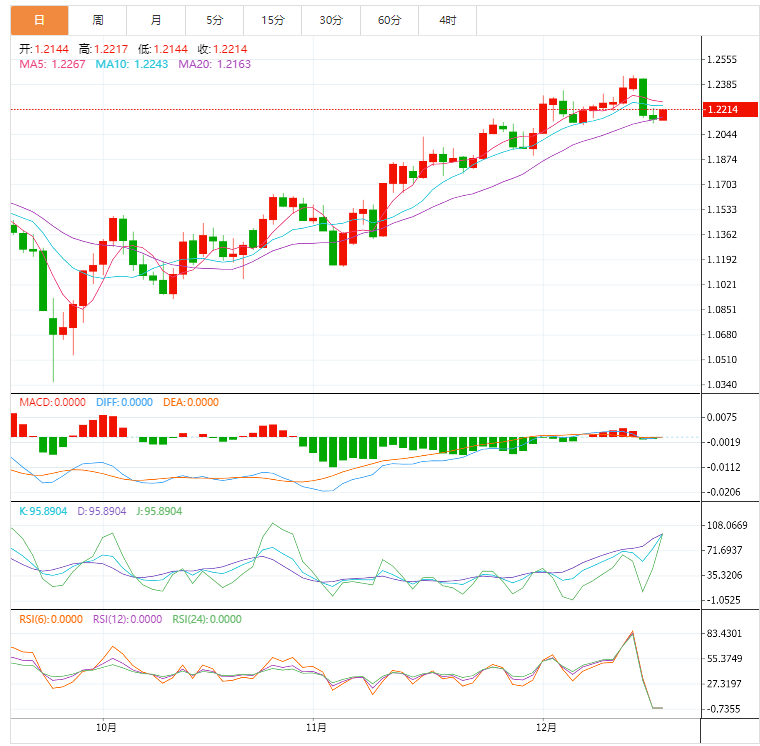Click the MA10 moving average label
The height and width of the screenshot is (746, 760).
point(132,64)
